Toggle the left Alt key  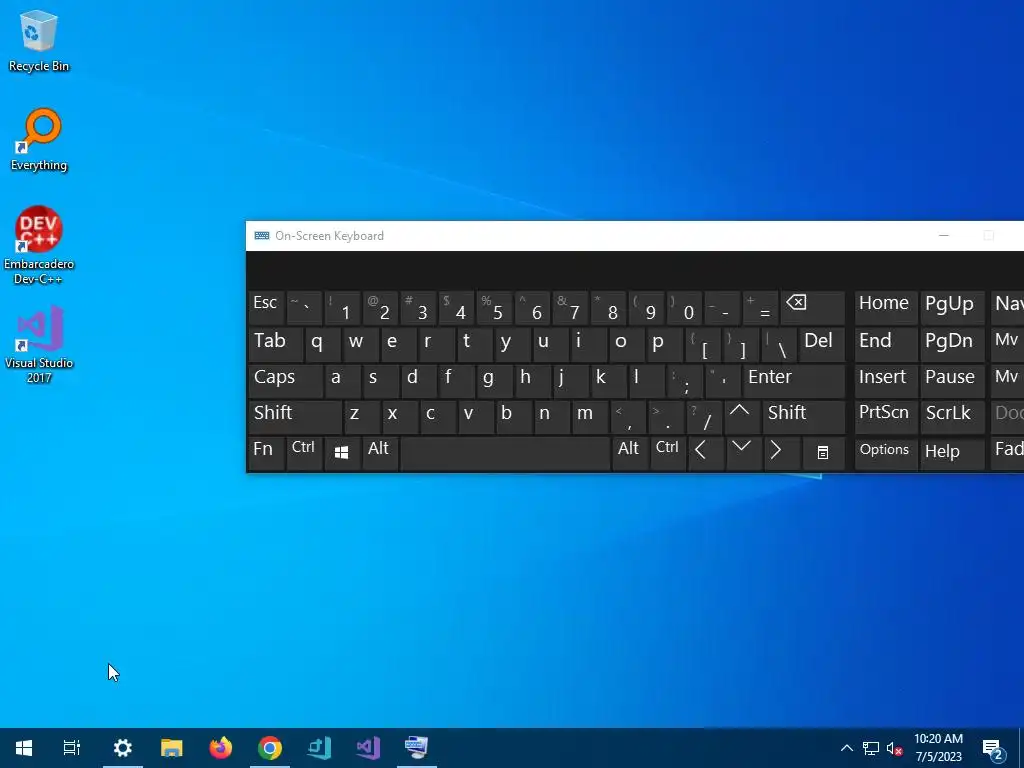(x=379, y=453)
